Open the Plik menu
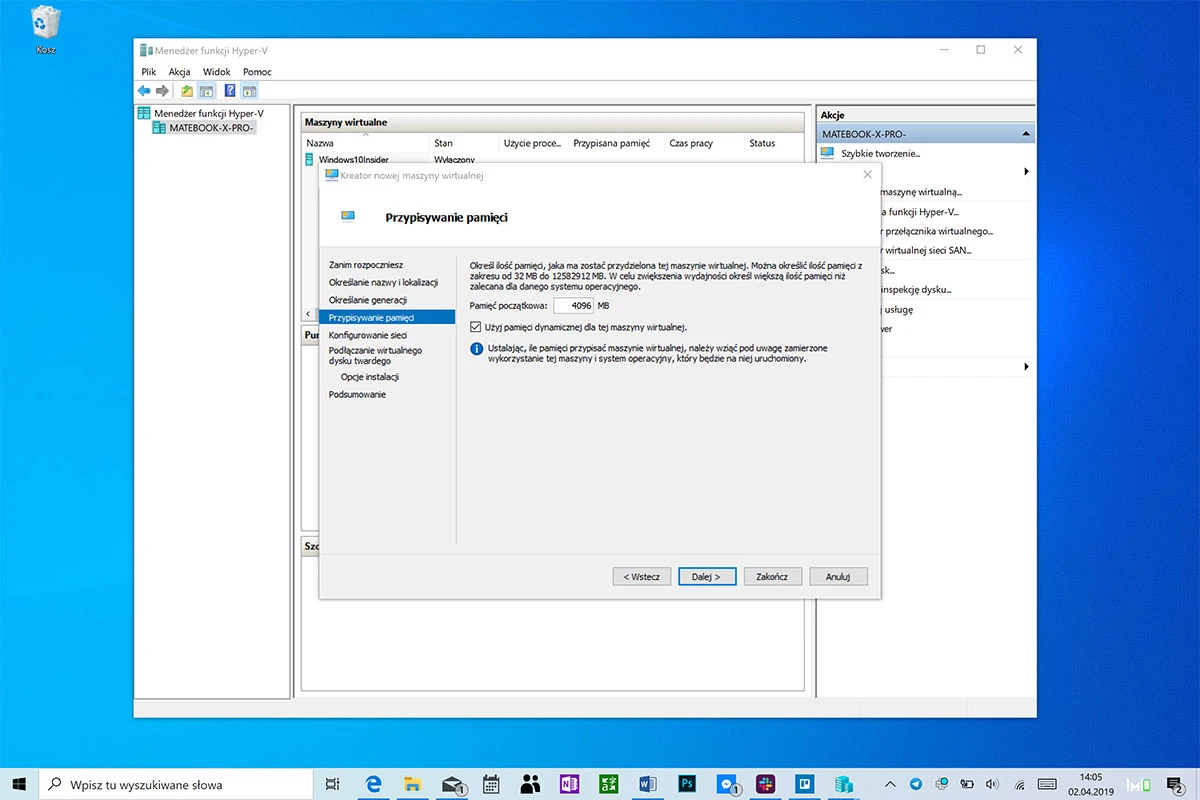Image resolution: width=1200 pixels, height=800 pixels. [149, 72]
